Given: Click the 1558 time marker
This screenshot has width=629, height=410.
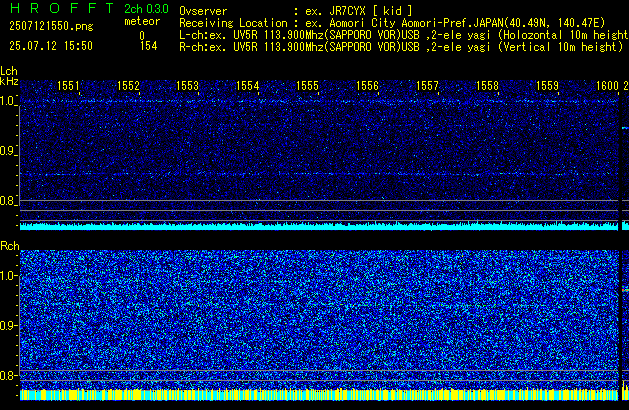Looking at the screenshot, I should click(487, 86).
